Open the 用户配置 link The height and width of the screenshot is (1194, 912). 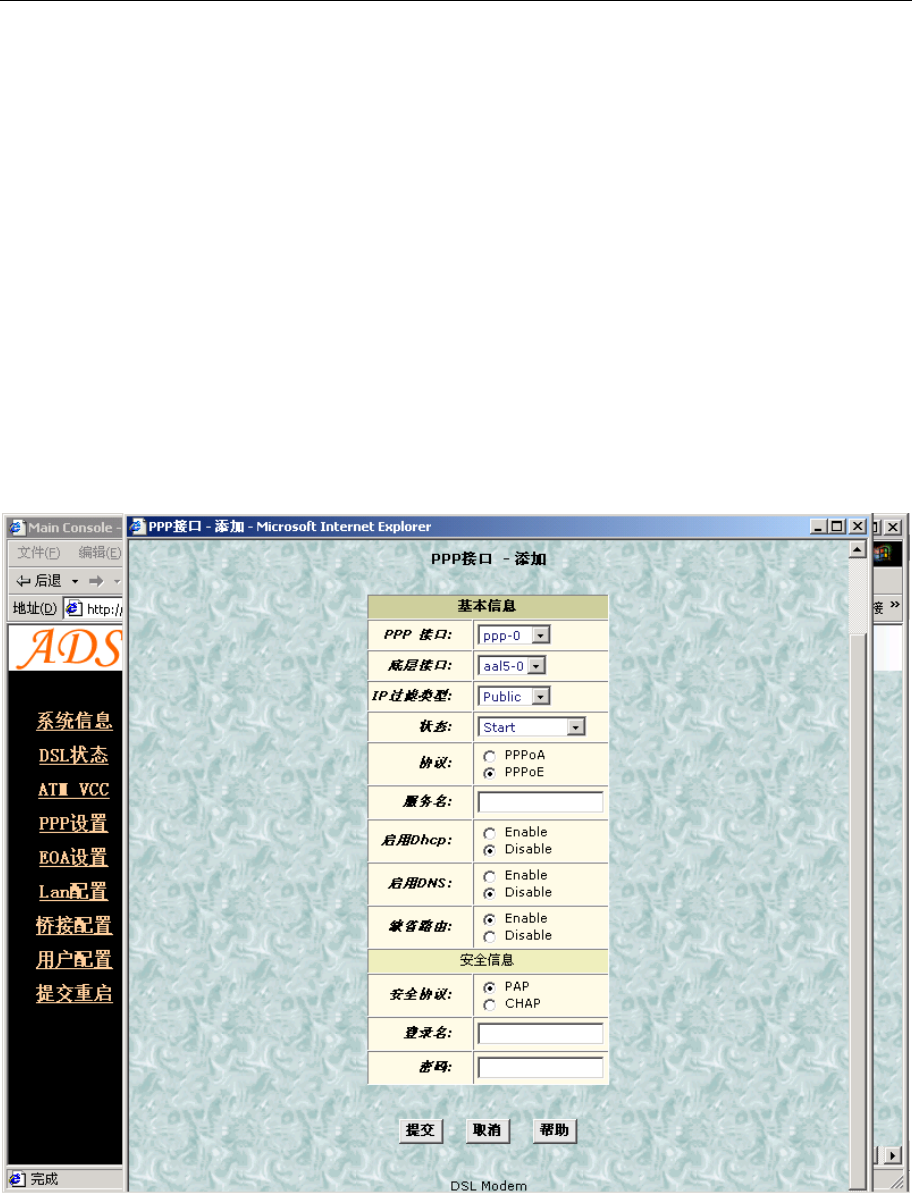[x=74, y=959]
